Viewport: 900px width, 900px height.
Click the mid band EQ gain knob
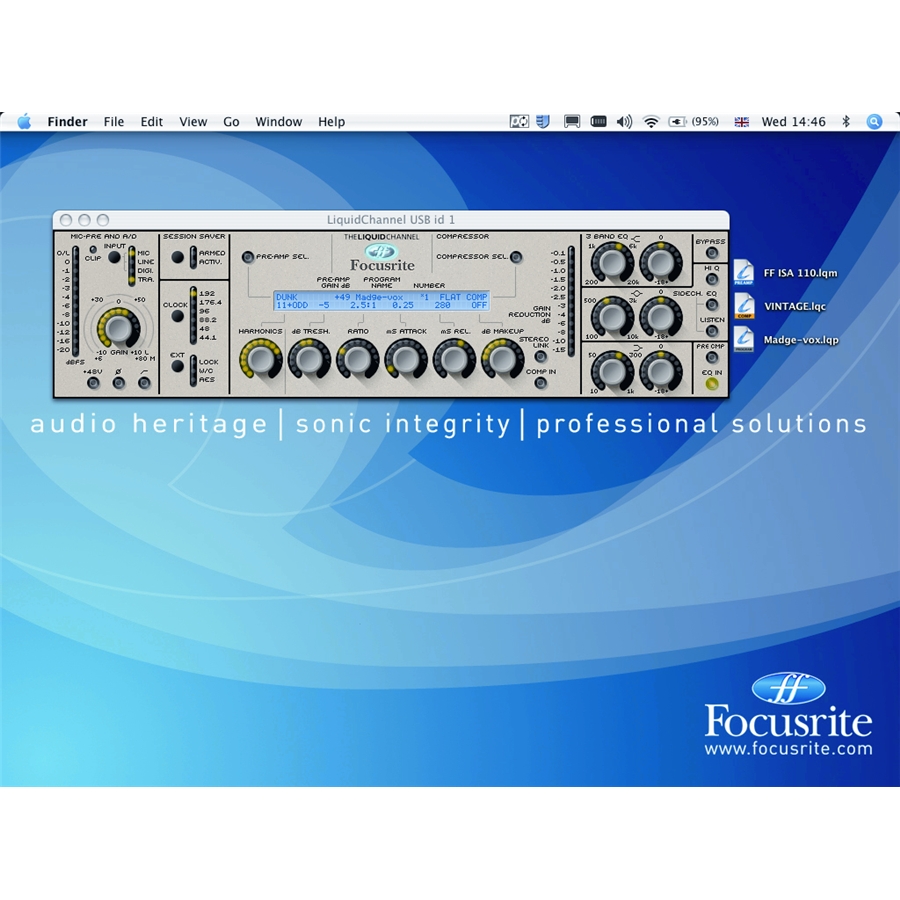coord(661,316)
